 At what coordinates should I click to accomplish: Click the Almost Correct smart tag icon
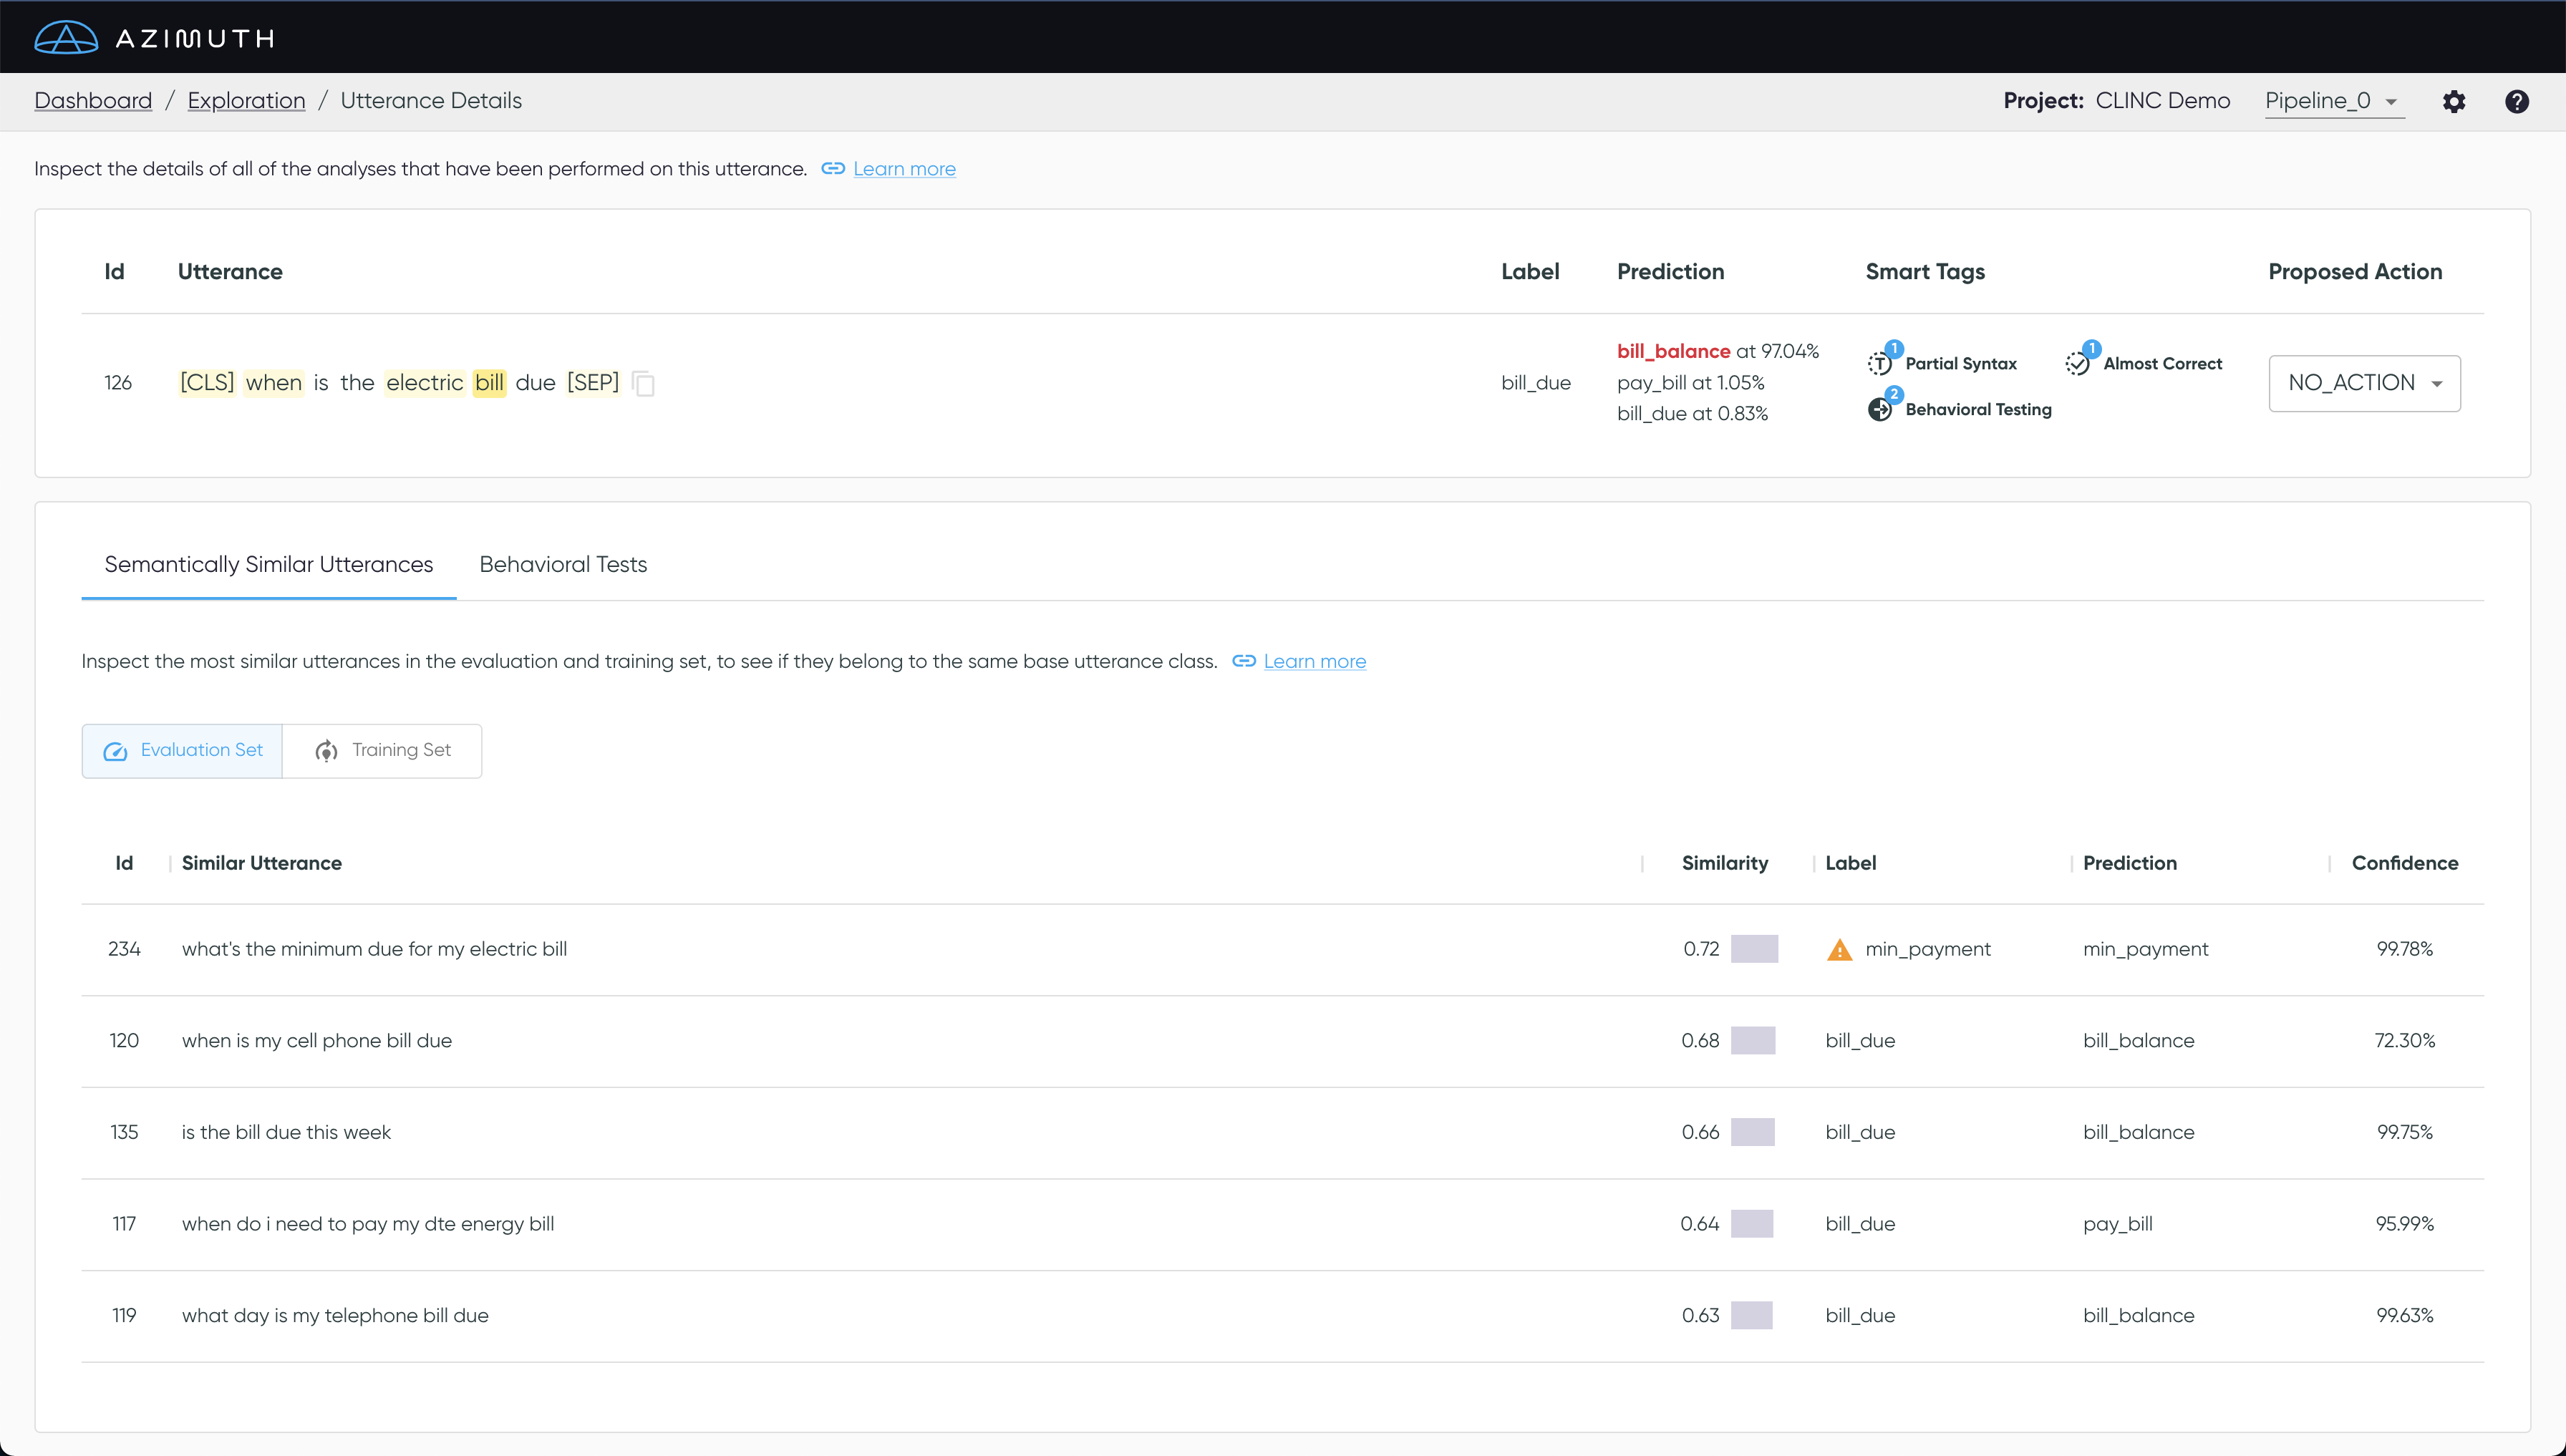tap(2078, 364)
